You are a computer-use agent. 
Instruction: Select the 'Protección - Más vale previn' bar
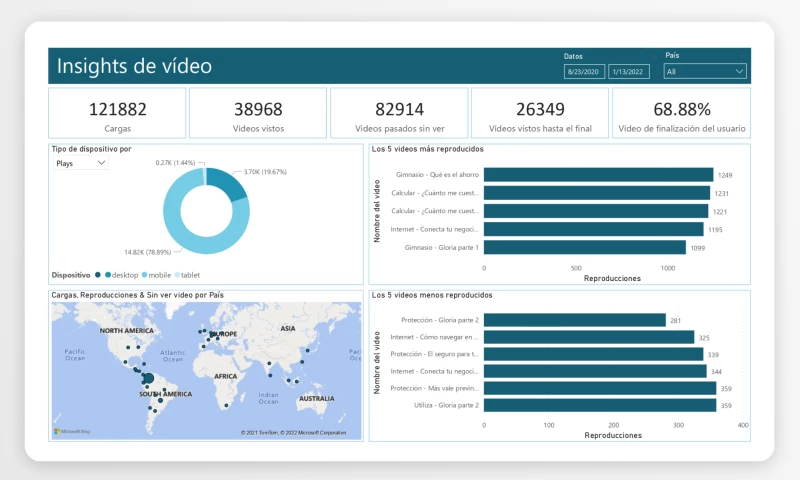pyautogui.click(x=600, y=388)
